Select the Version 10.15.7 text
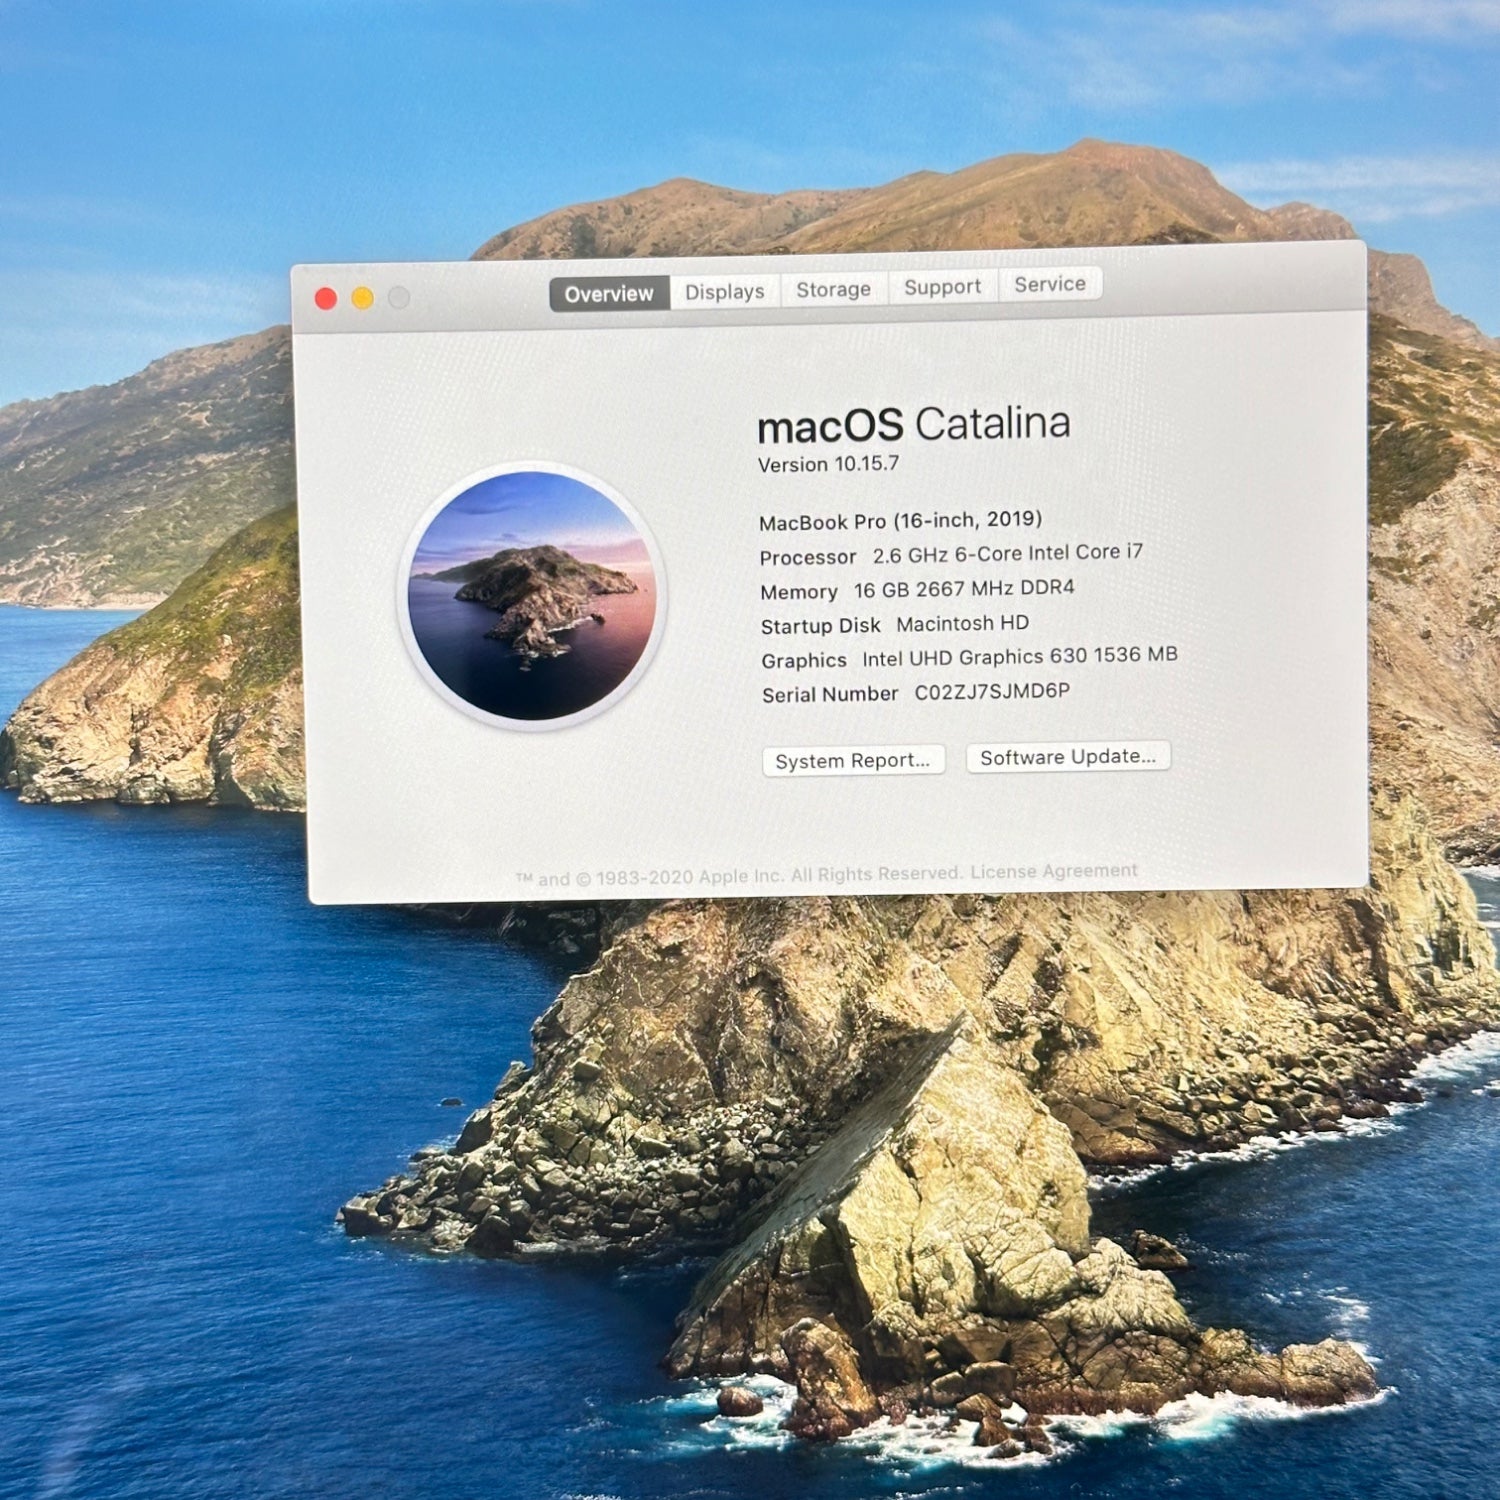1500x1500 pixels. pyautogui.click(x=828, y=464)
